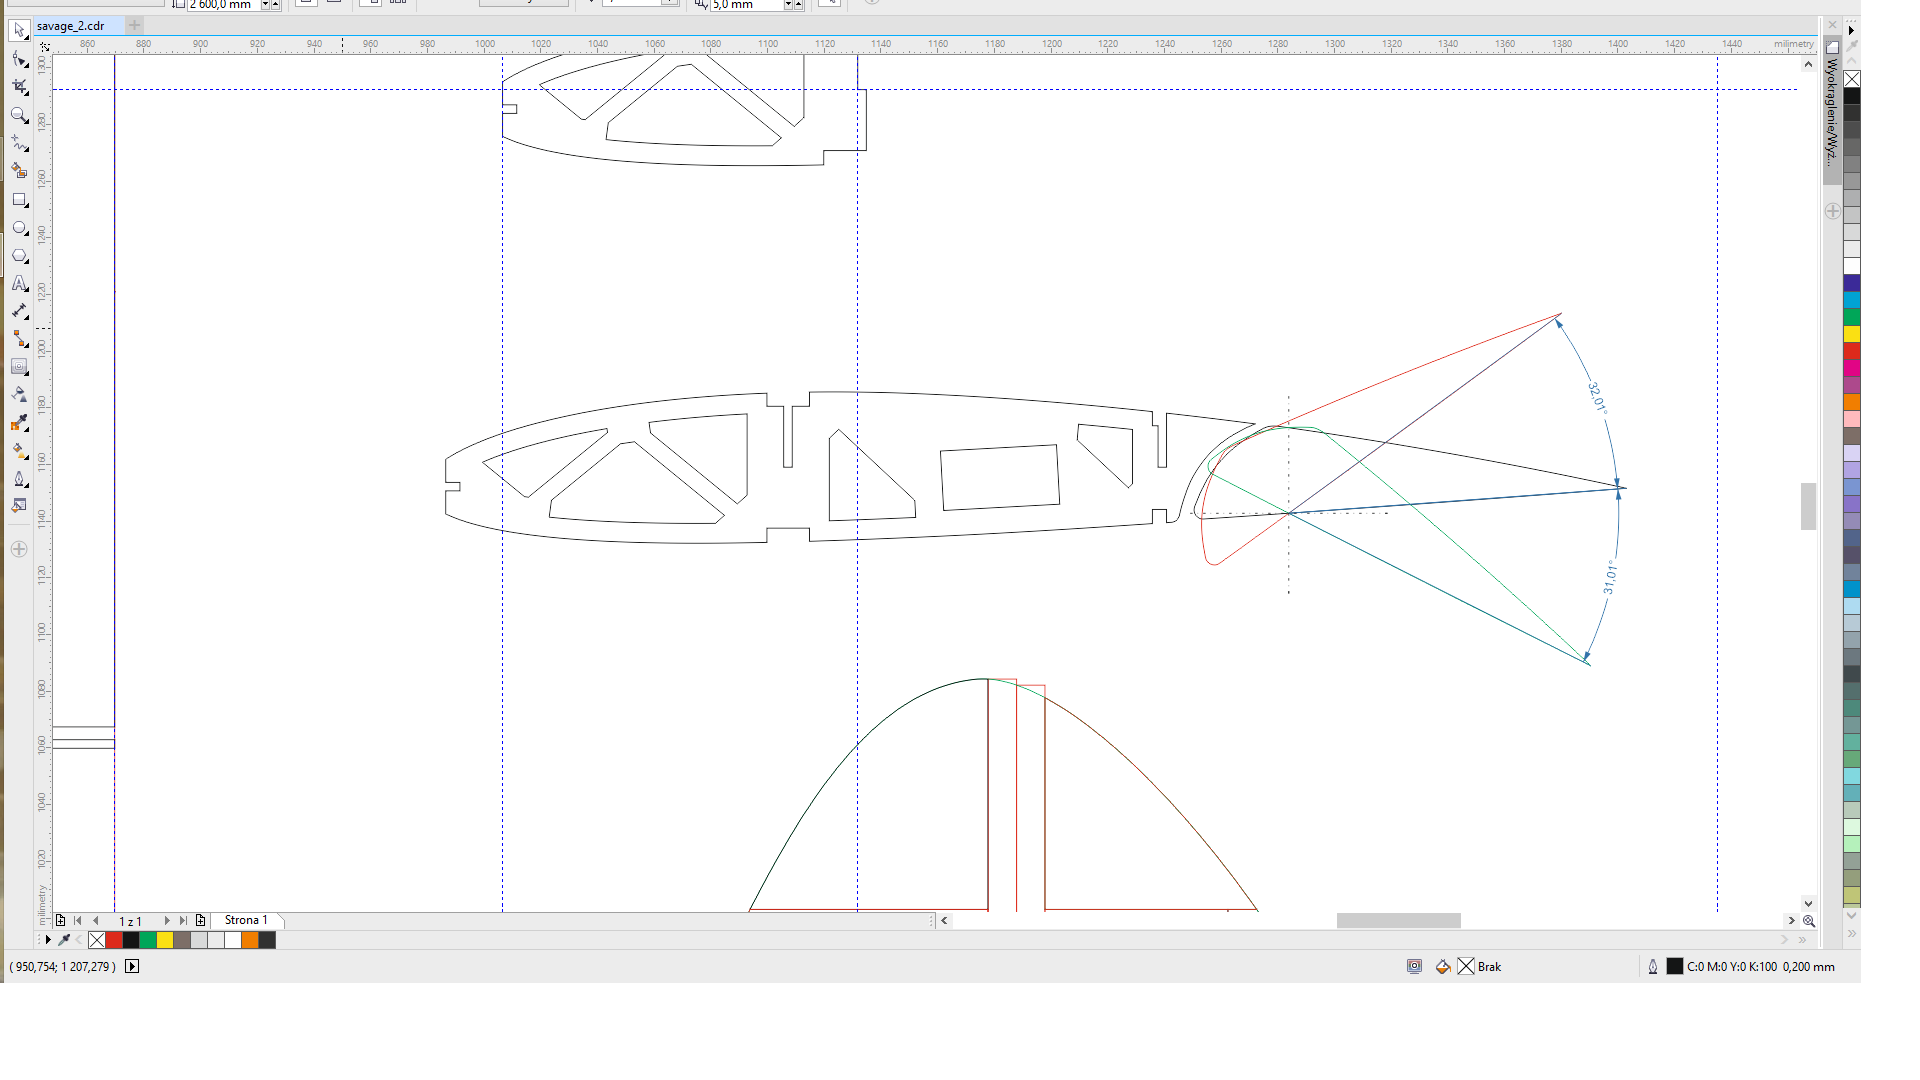
Task: Pick the Parallel Dimension tool
Action: [x=19, y=311]
